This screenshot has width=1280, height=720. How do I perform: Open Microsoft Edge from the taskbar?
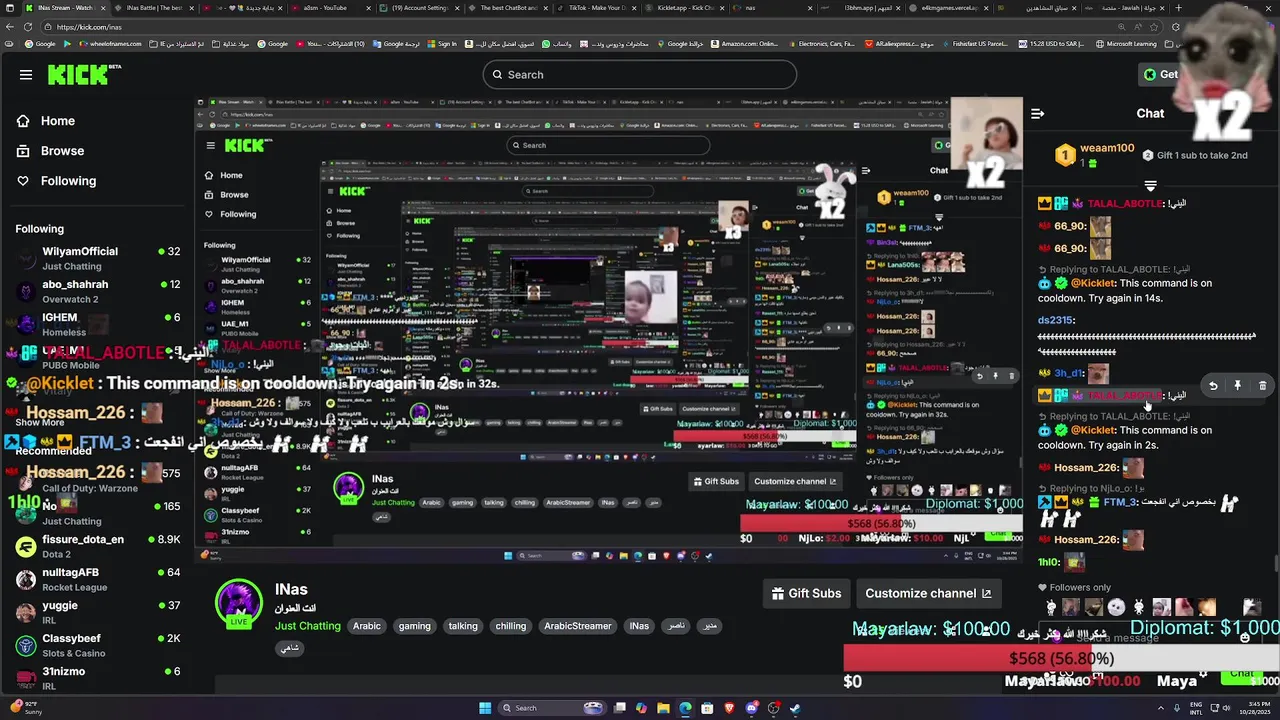685,708
